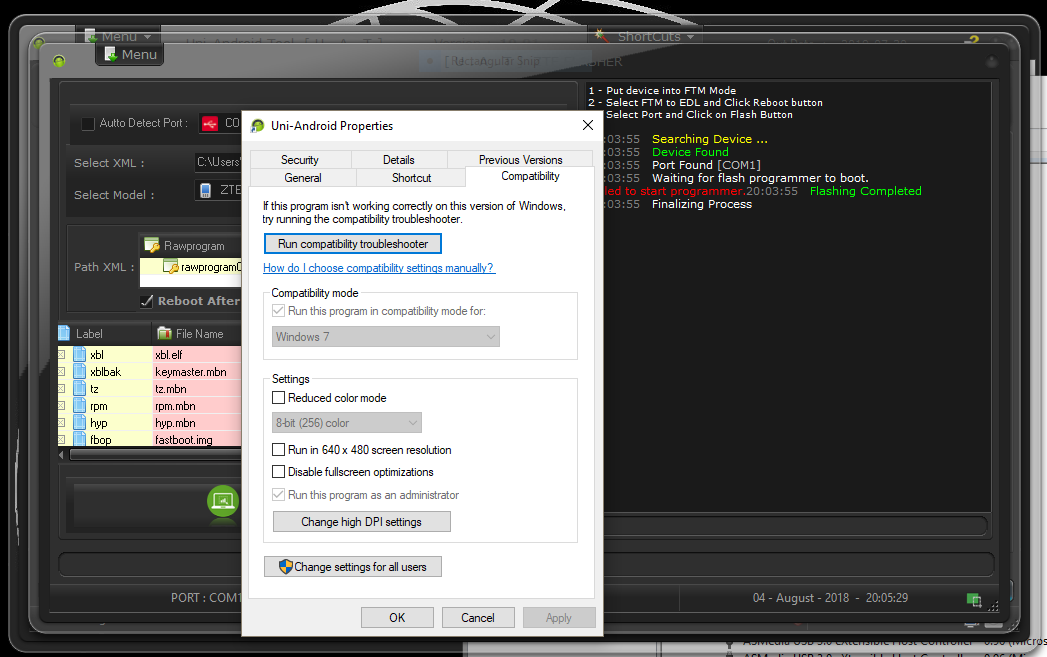Select the xbl.elf file name cell
Screen dimensions: 1047x657
coord(197,355)
